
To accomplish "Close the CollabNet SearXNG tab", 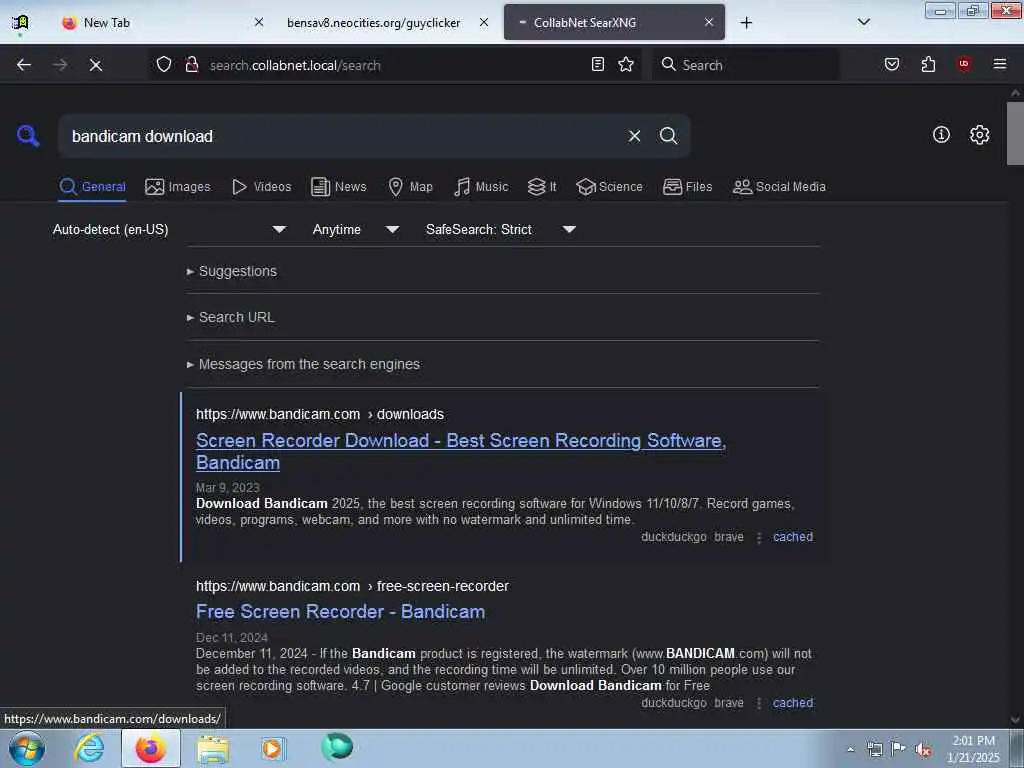I will coord(709,22).
